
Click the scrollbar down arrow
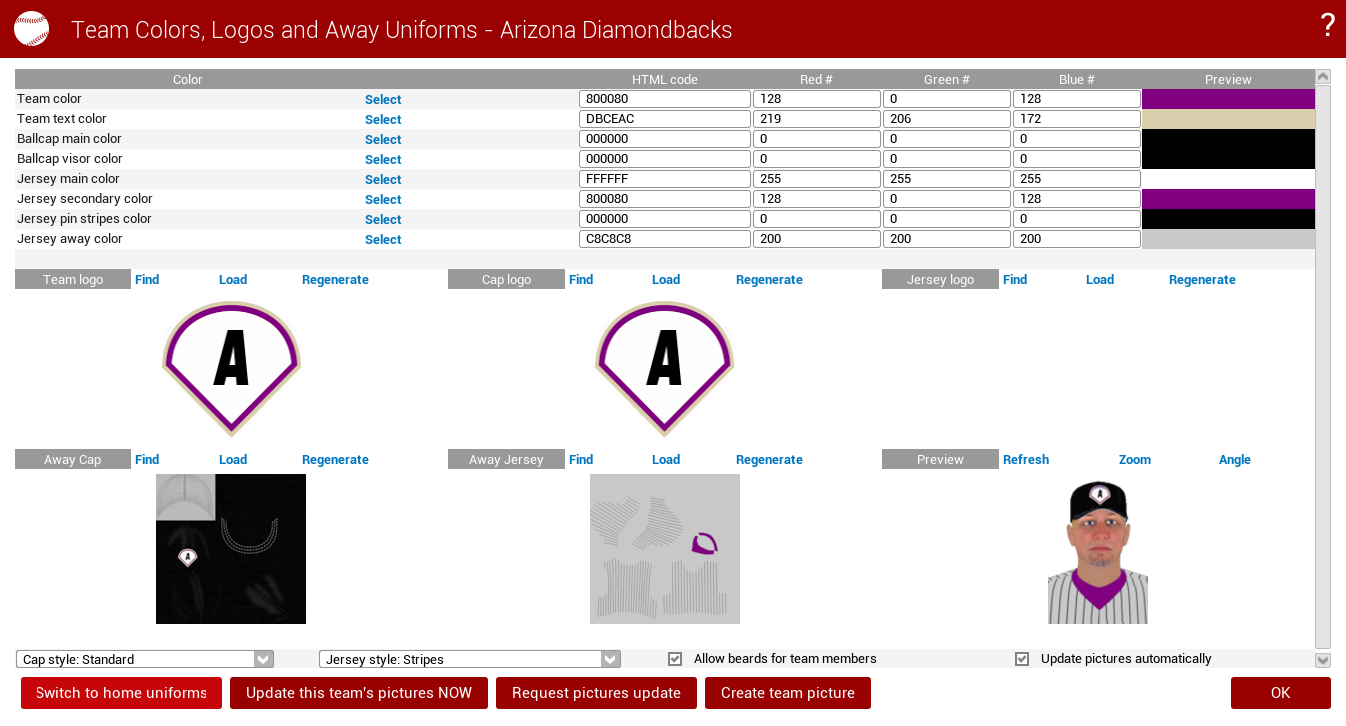pos(1323,660)
